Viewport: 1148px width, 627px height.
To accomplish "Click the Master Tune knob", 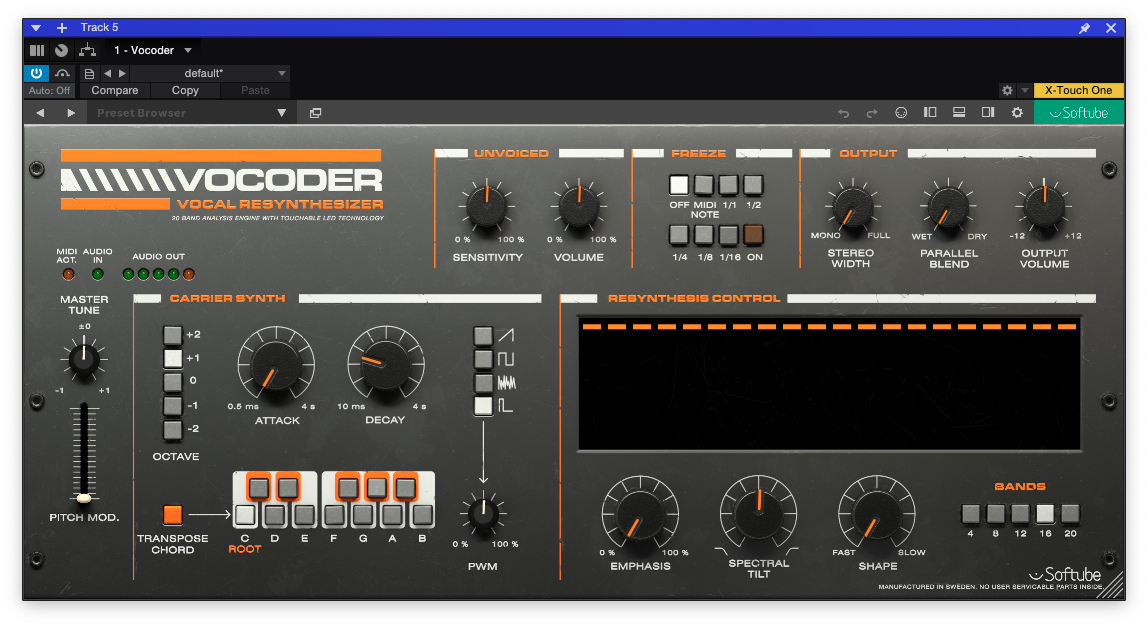I will pyautogui.click(x=83, y=360).
